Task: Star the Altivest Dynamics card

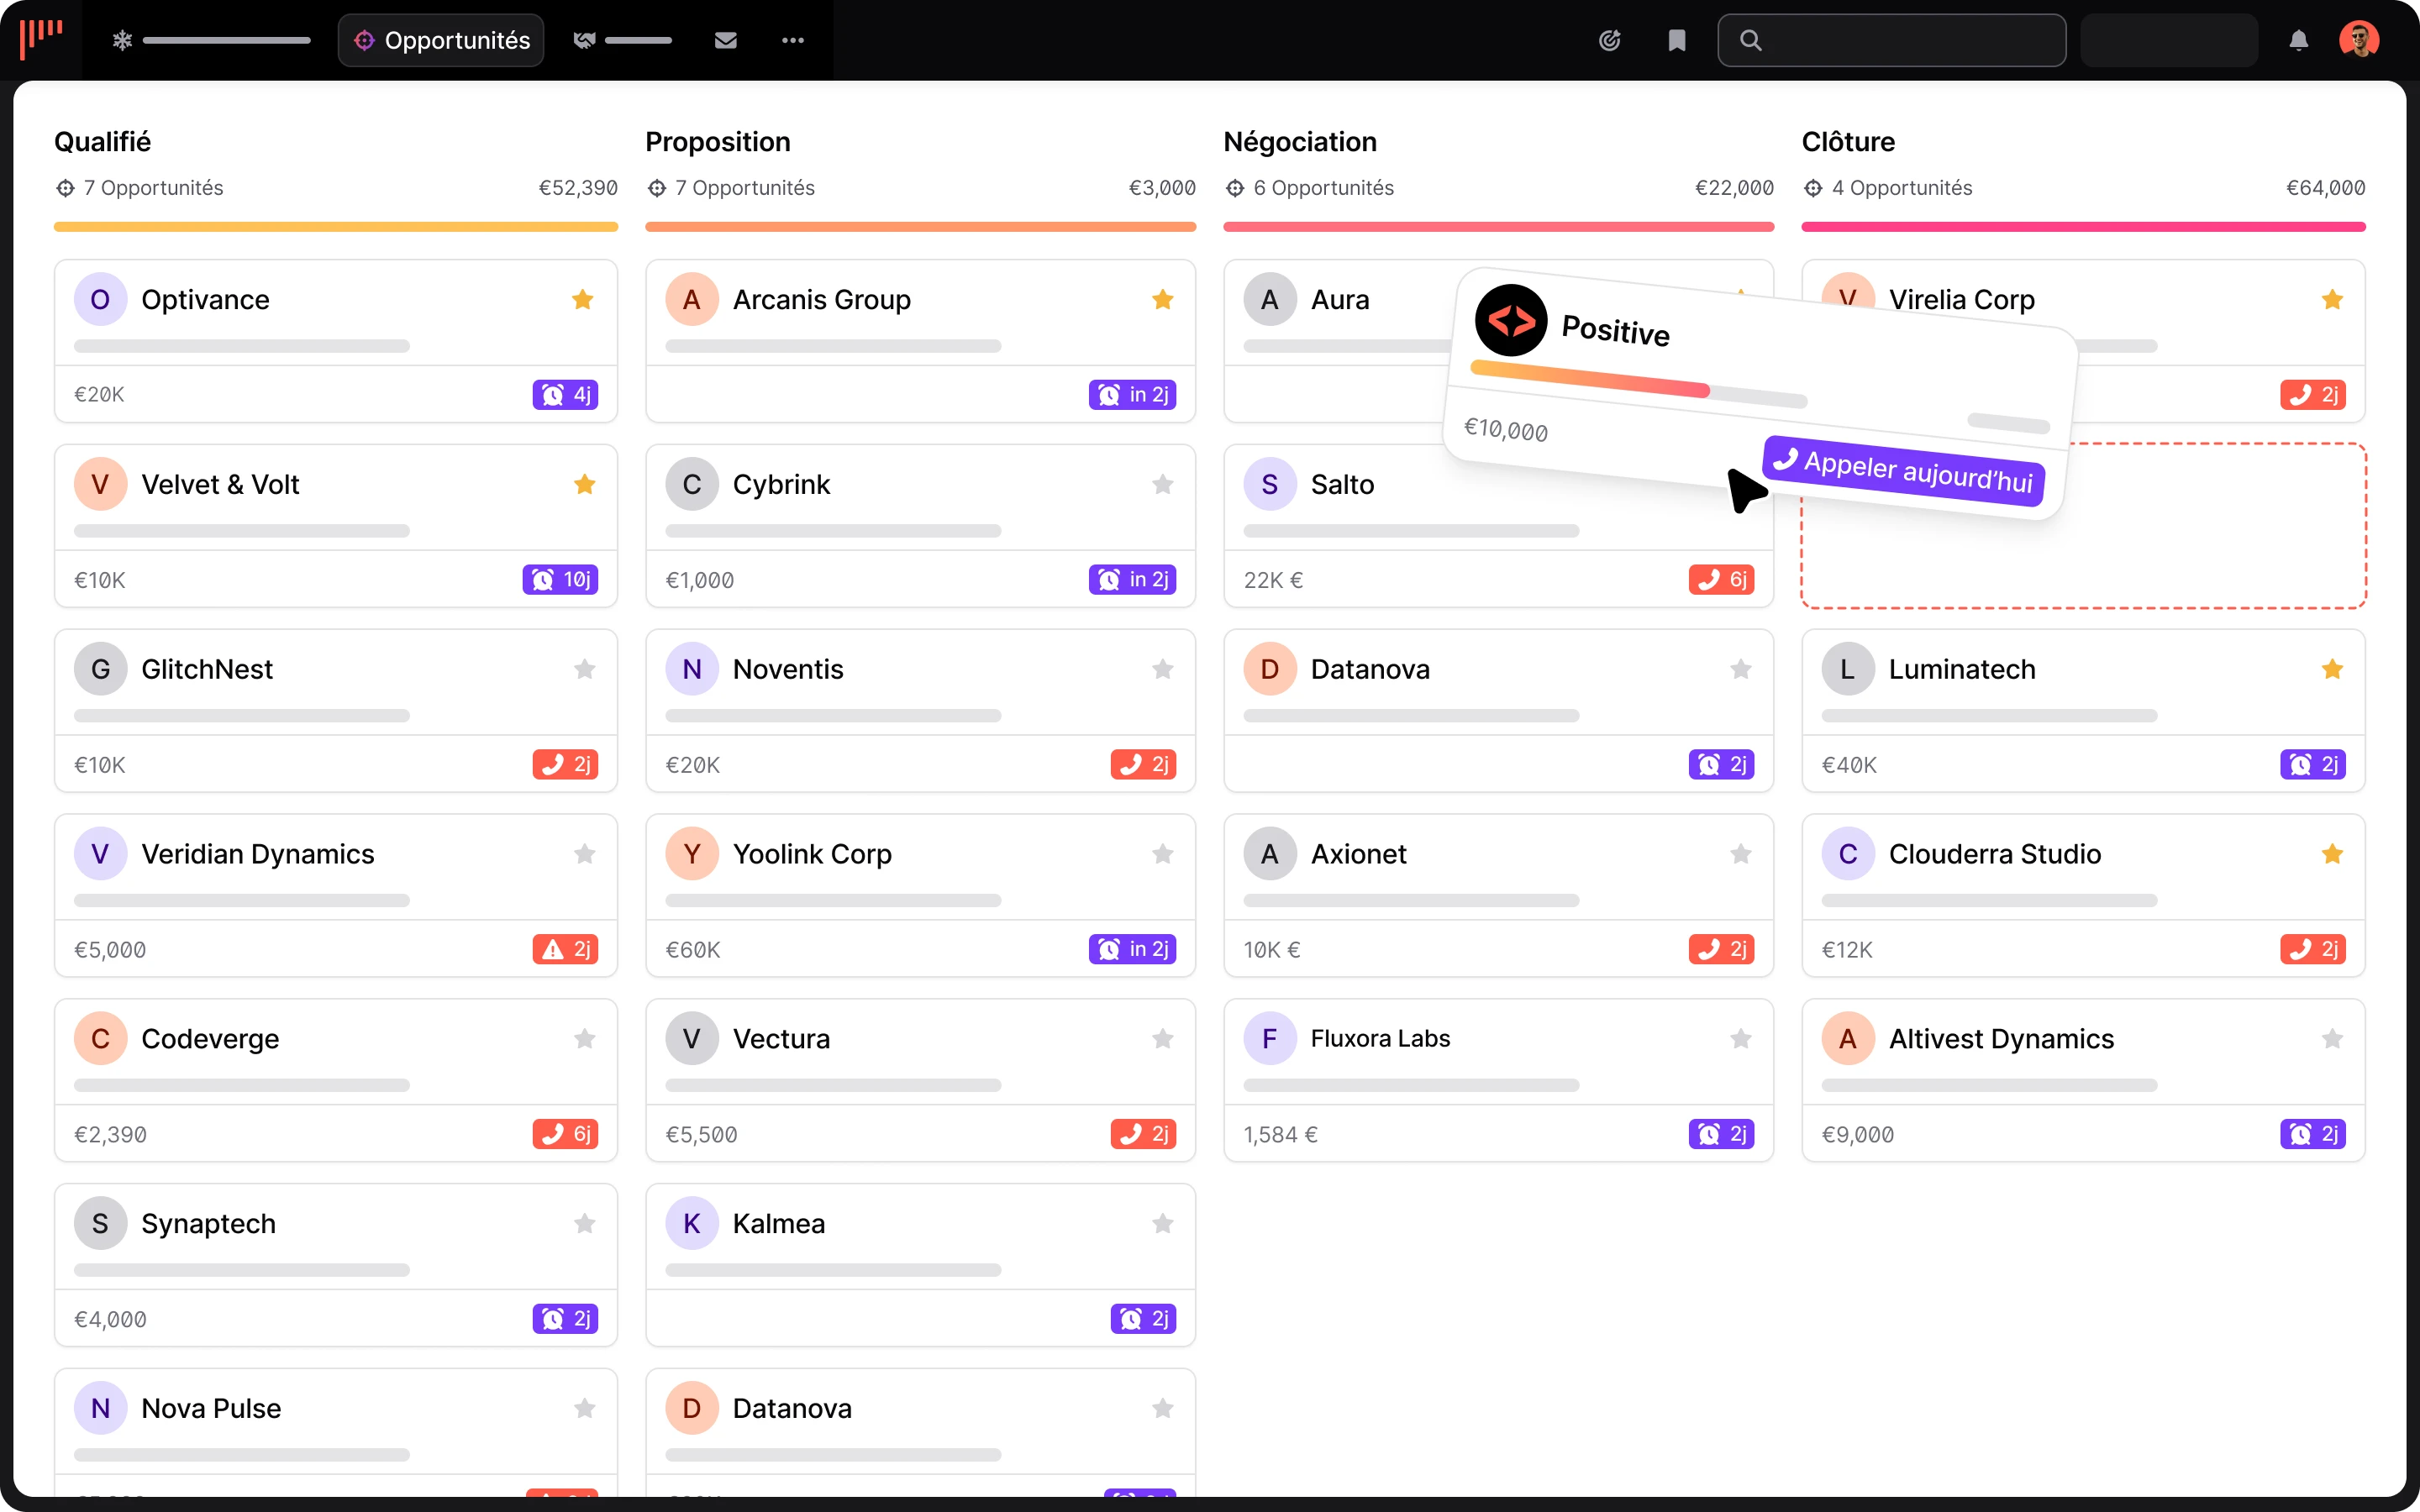Action: coord(2333,1039)
